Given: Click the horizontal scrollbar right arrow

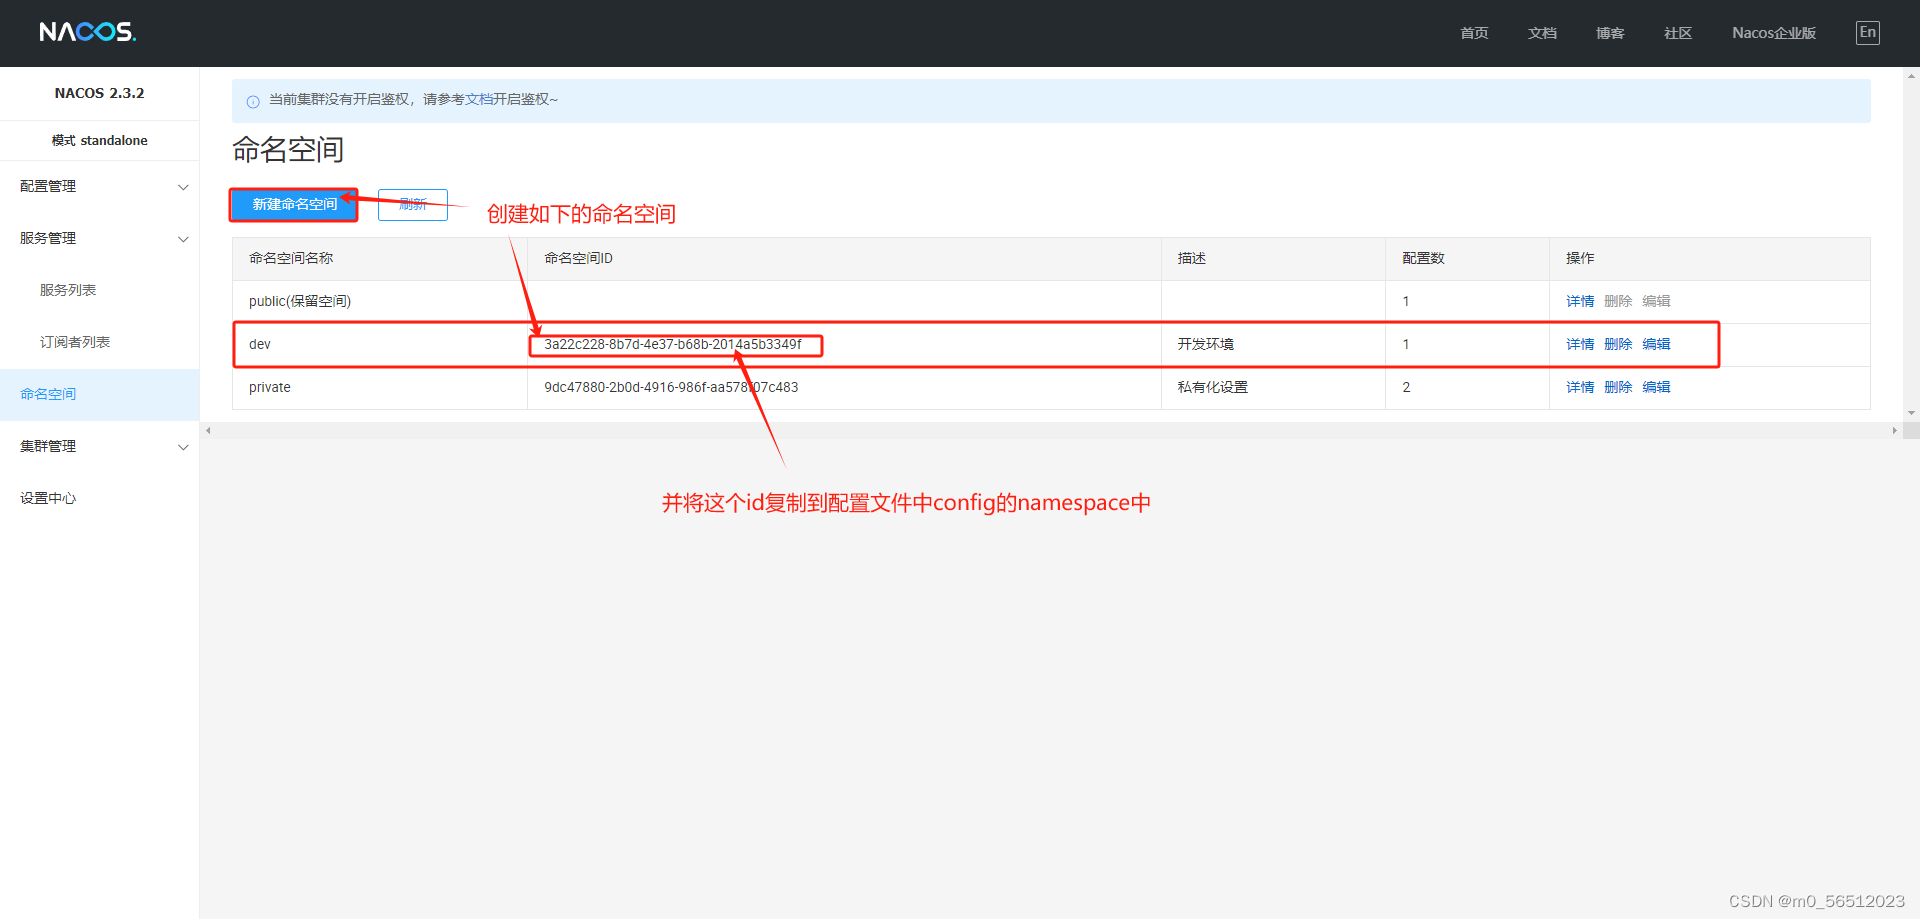Looking at the screenshot, I should (1894, 431).
